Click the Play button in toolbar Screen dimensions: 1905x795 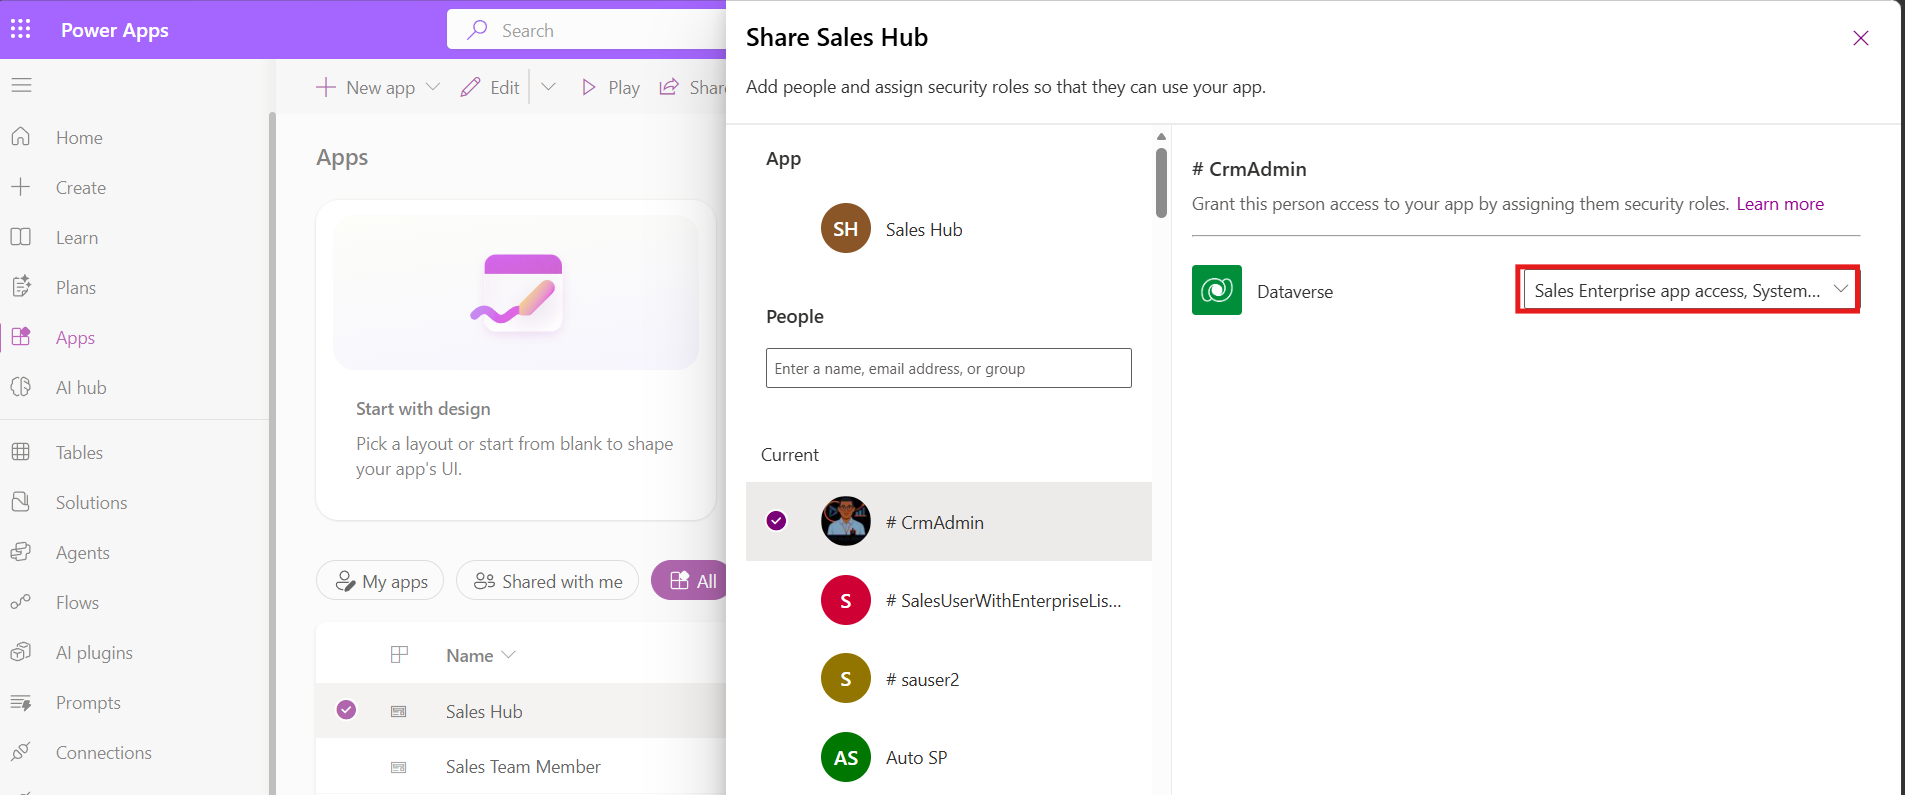(610, 88)
